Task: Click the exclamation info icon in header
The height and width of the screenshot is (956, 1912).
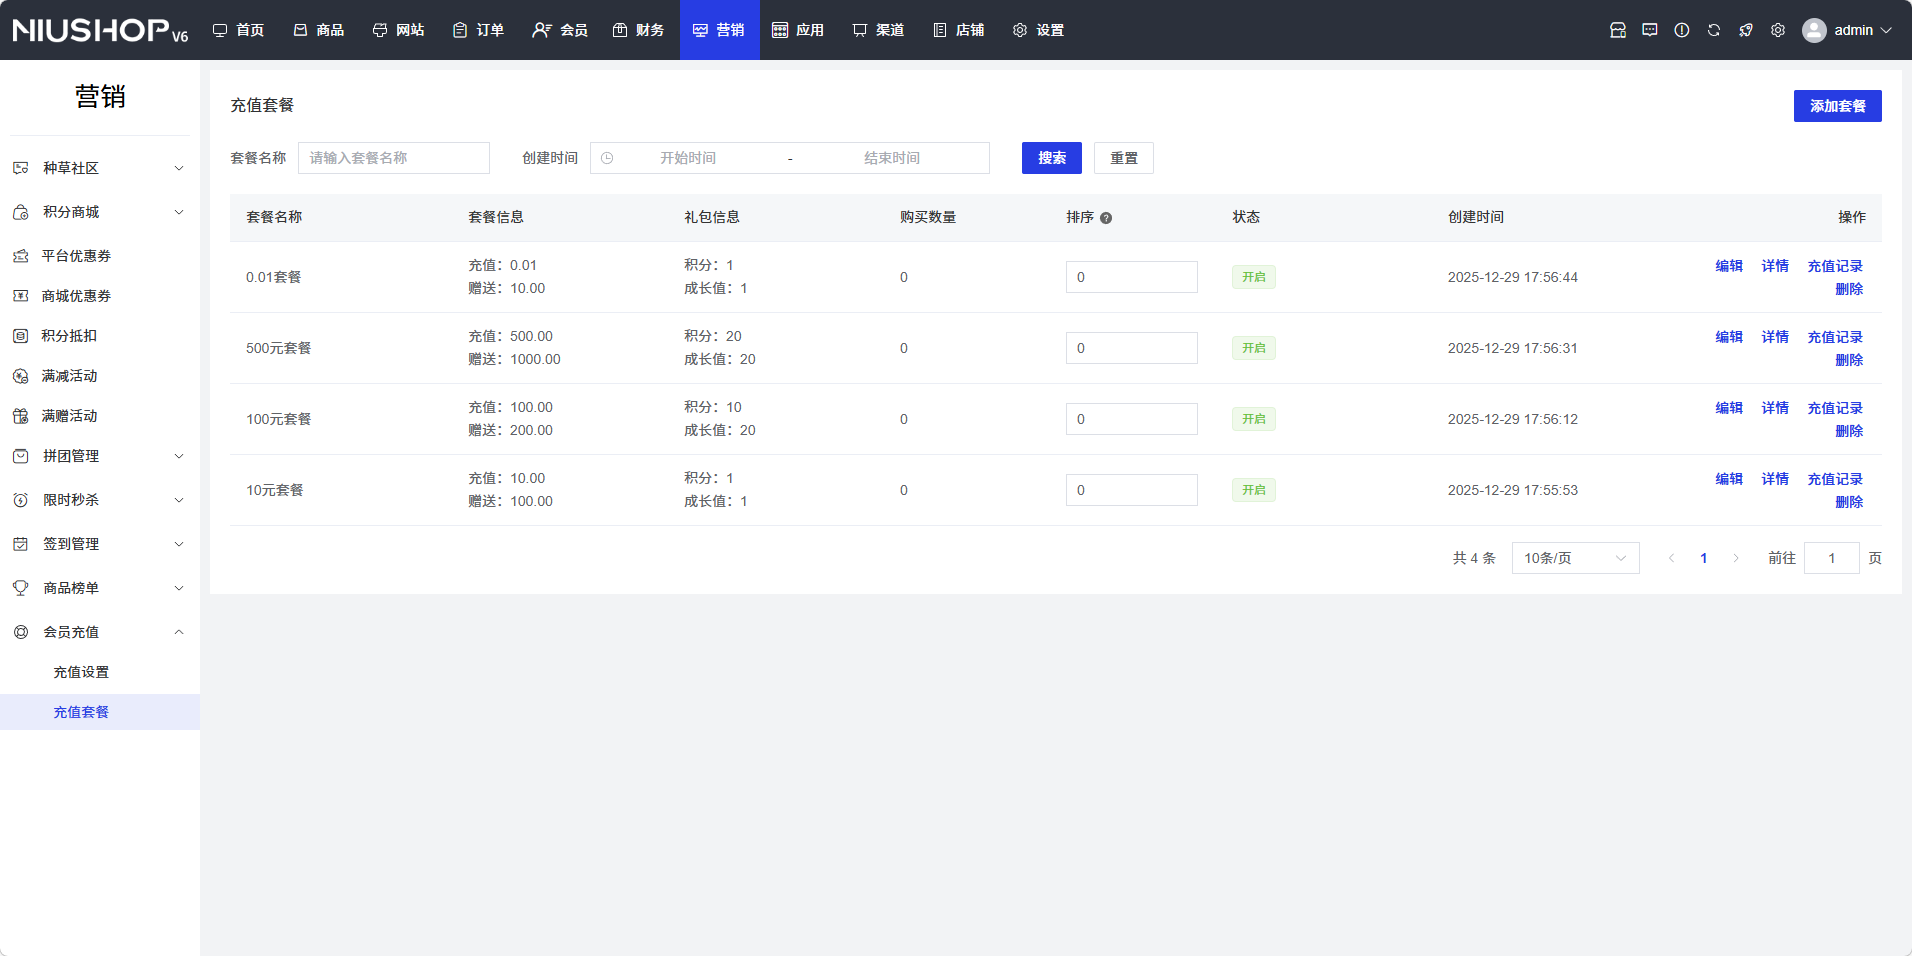Action: [x=1682, y=30]
